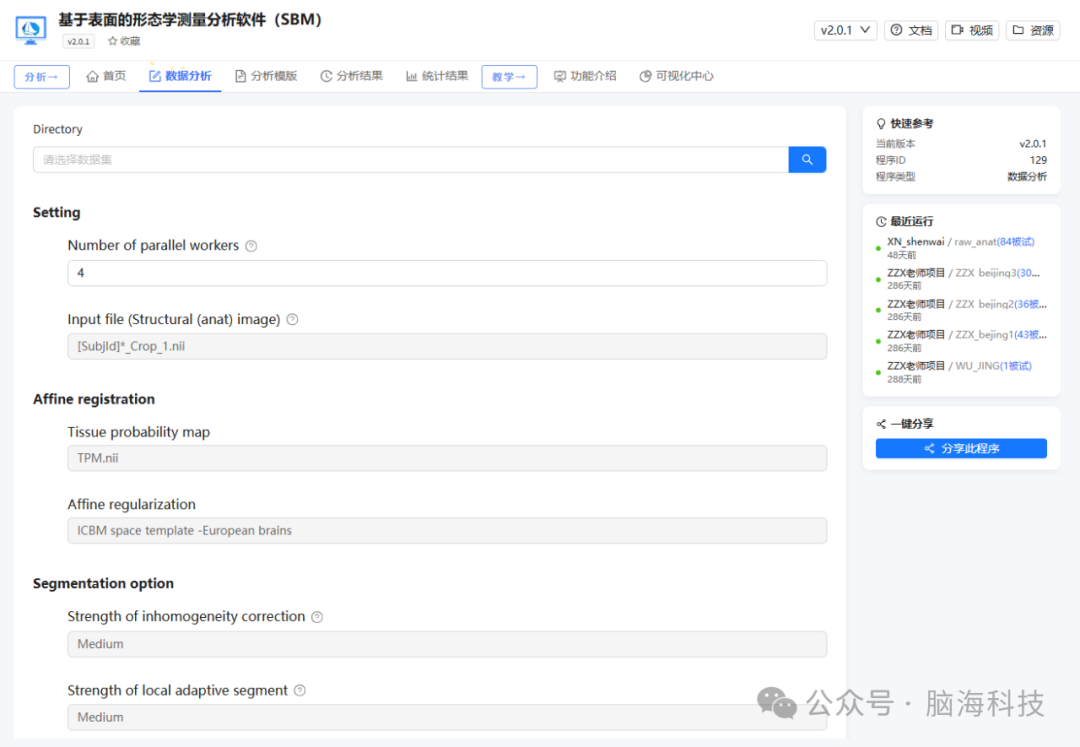
Task: Open the 统计结果 tab
Action: coord(437,76)
